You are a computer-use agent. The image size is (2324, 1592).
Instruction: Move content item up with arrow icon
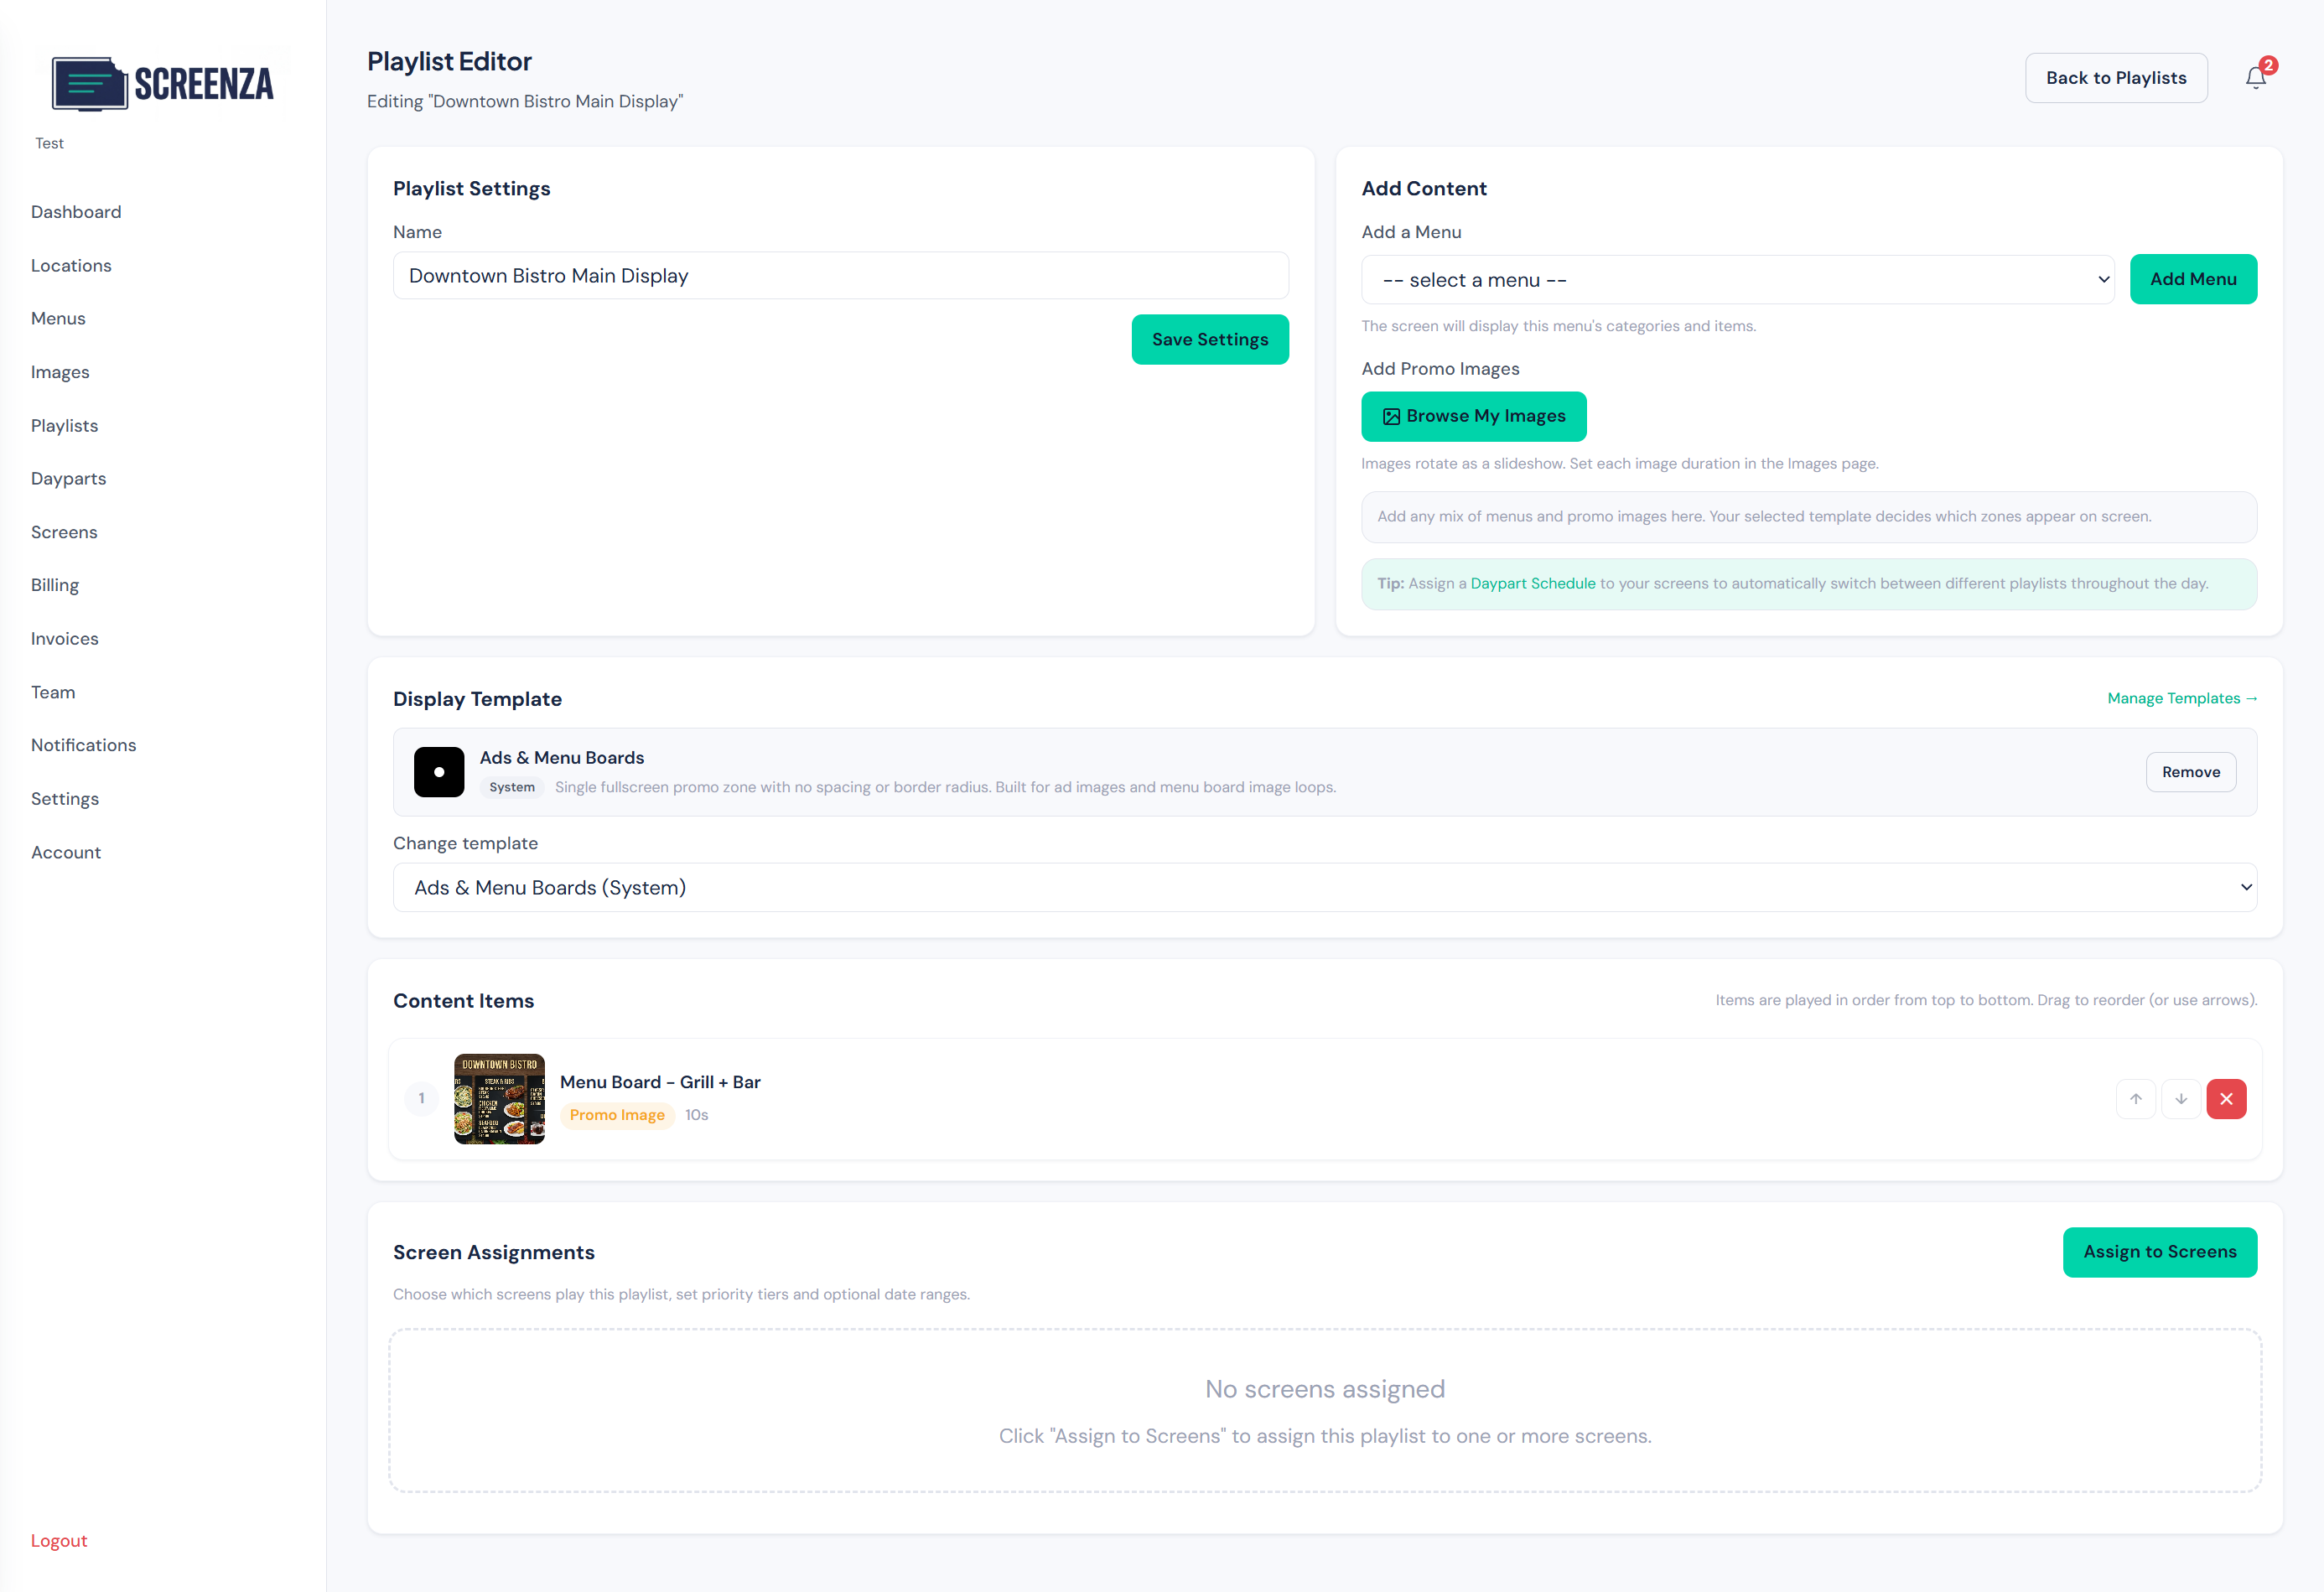click(x=2136, y=1098)
